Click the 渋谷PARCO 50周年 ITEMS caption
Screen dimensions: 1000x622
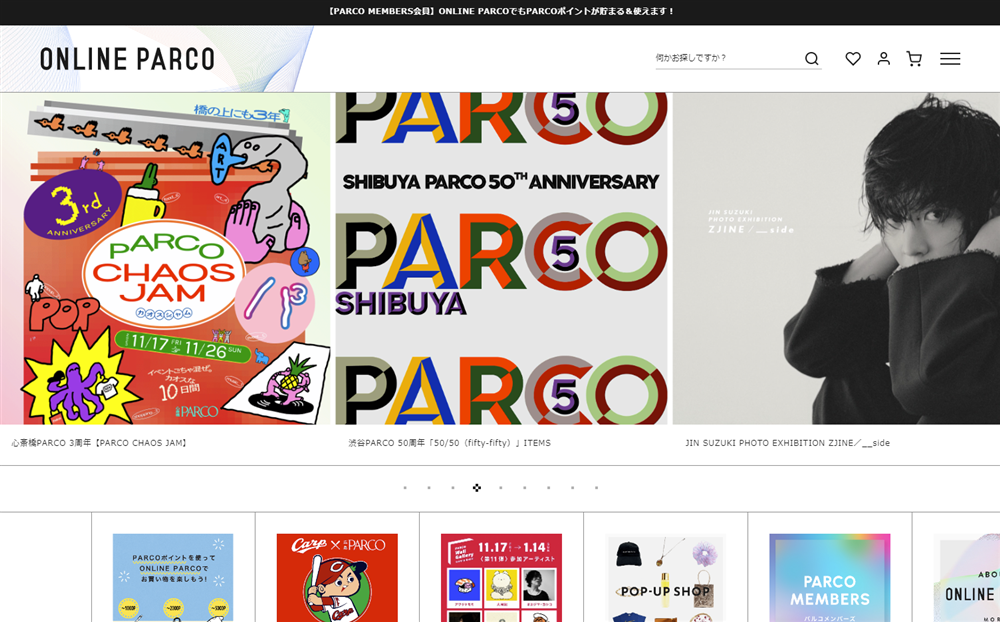[x=449, y=443]
